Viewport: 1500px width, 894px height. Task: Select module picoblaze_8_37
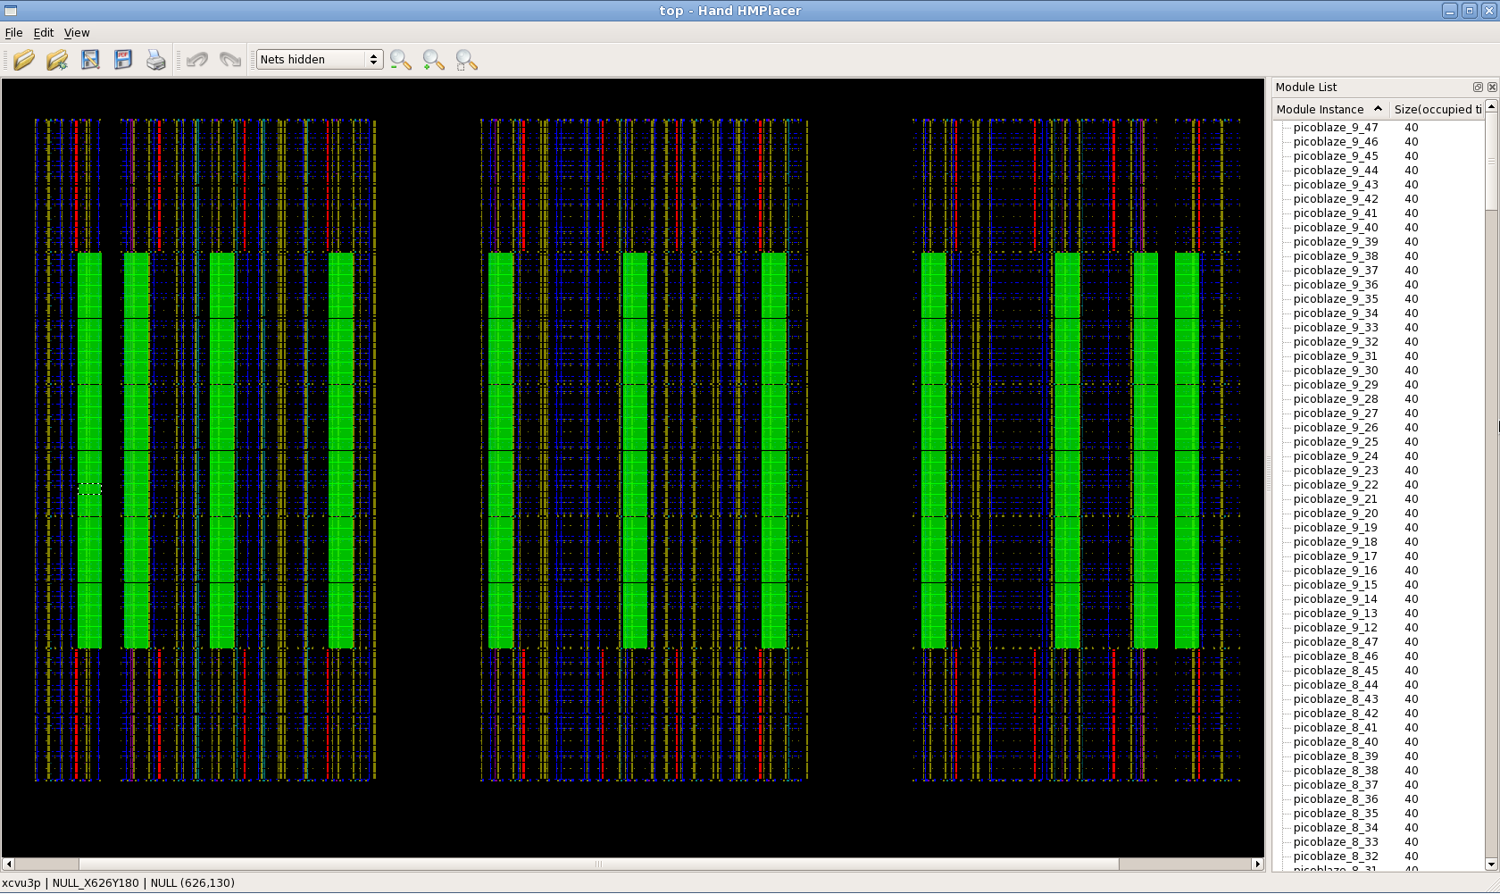click(x=1335, y=785)
